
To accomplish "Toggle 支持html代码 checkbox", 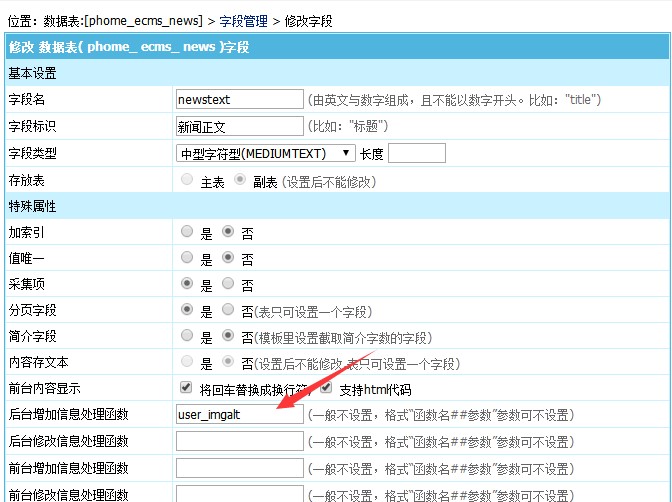I will [x=326, y=388].
